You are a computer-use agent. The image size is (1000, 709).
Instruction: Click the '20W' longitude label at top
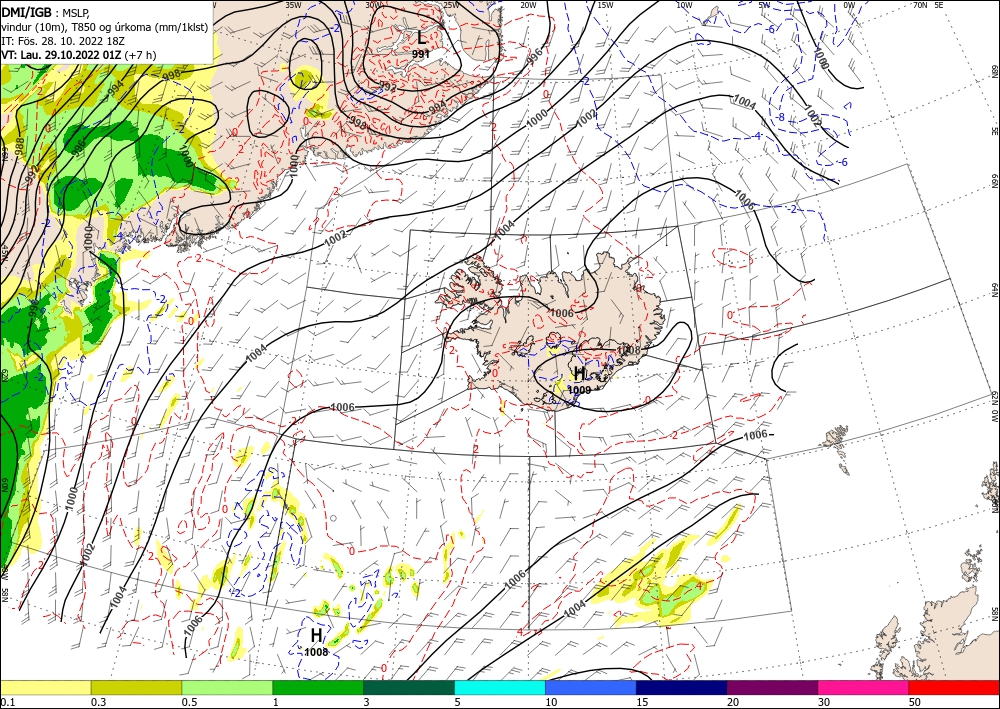(529, 4)
